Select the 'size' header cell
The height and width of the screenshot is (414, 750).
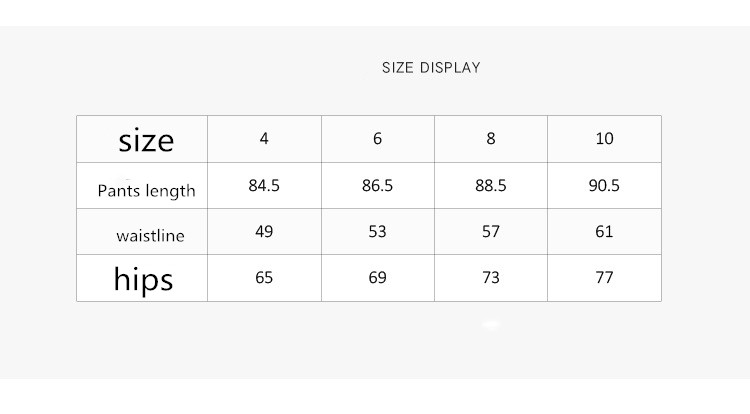(x=146, y=140)
